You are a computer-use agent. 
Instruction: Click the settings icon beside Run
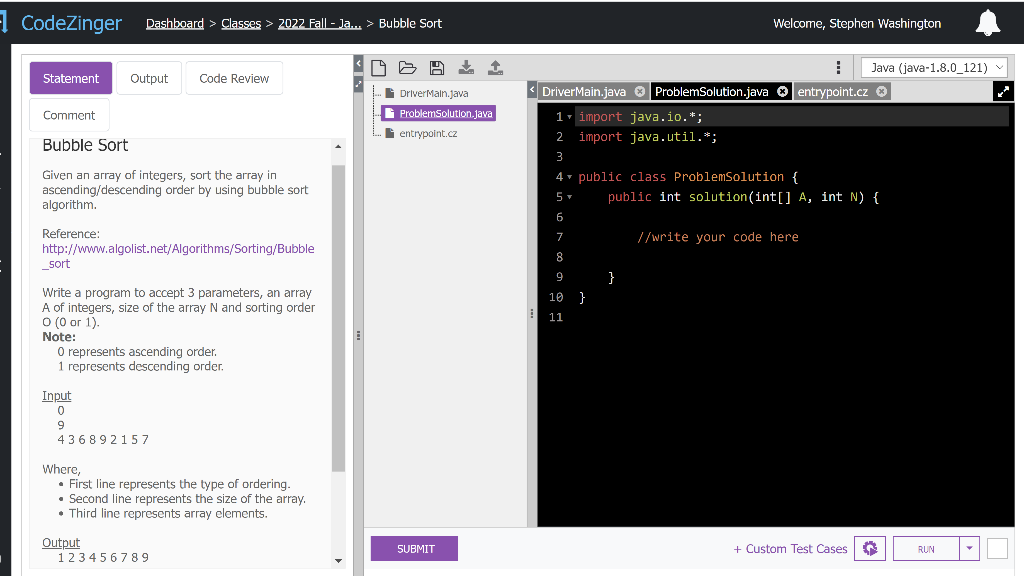pyautogui.click(x=869, y=548)
